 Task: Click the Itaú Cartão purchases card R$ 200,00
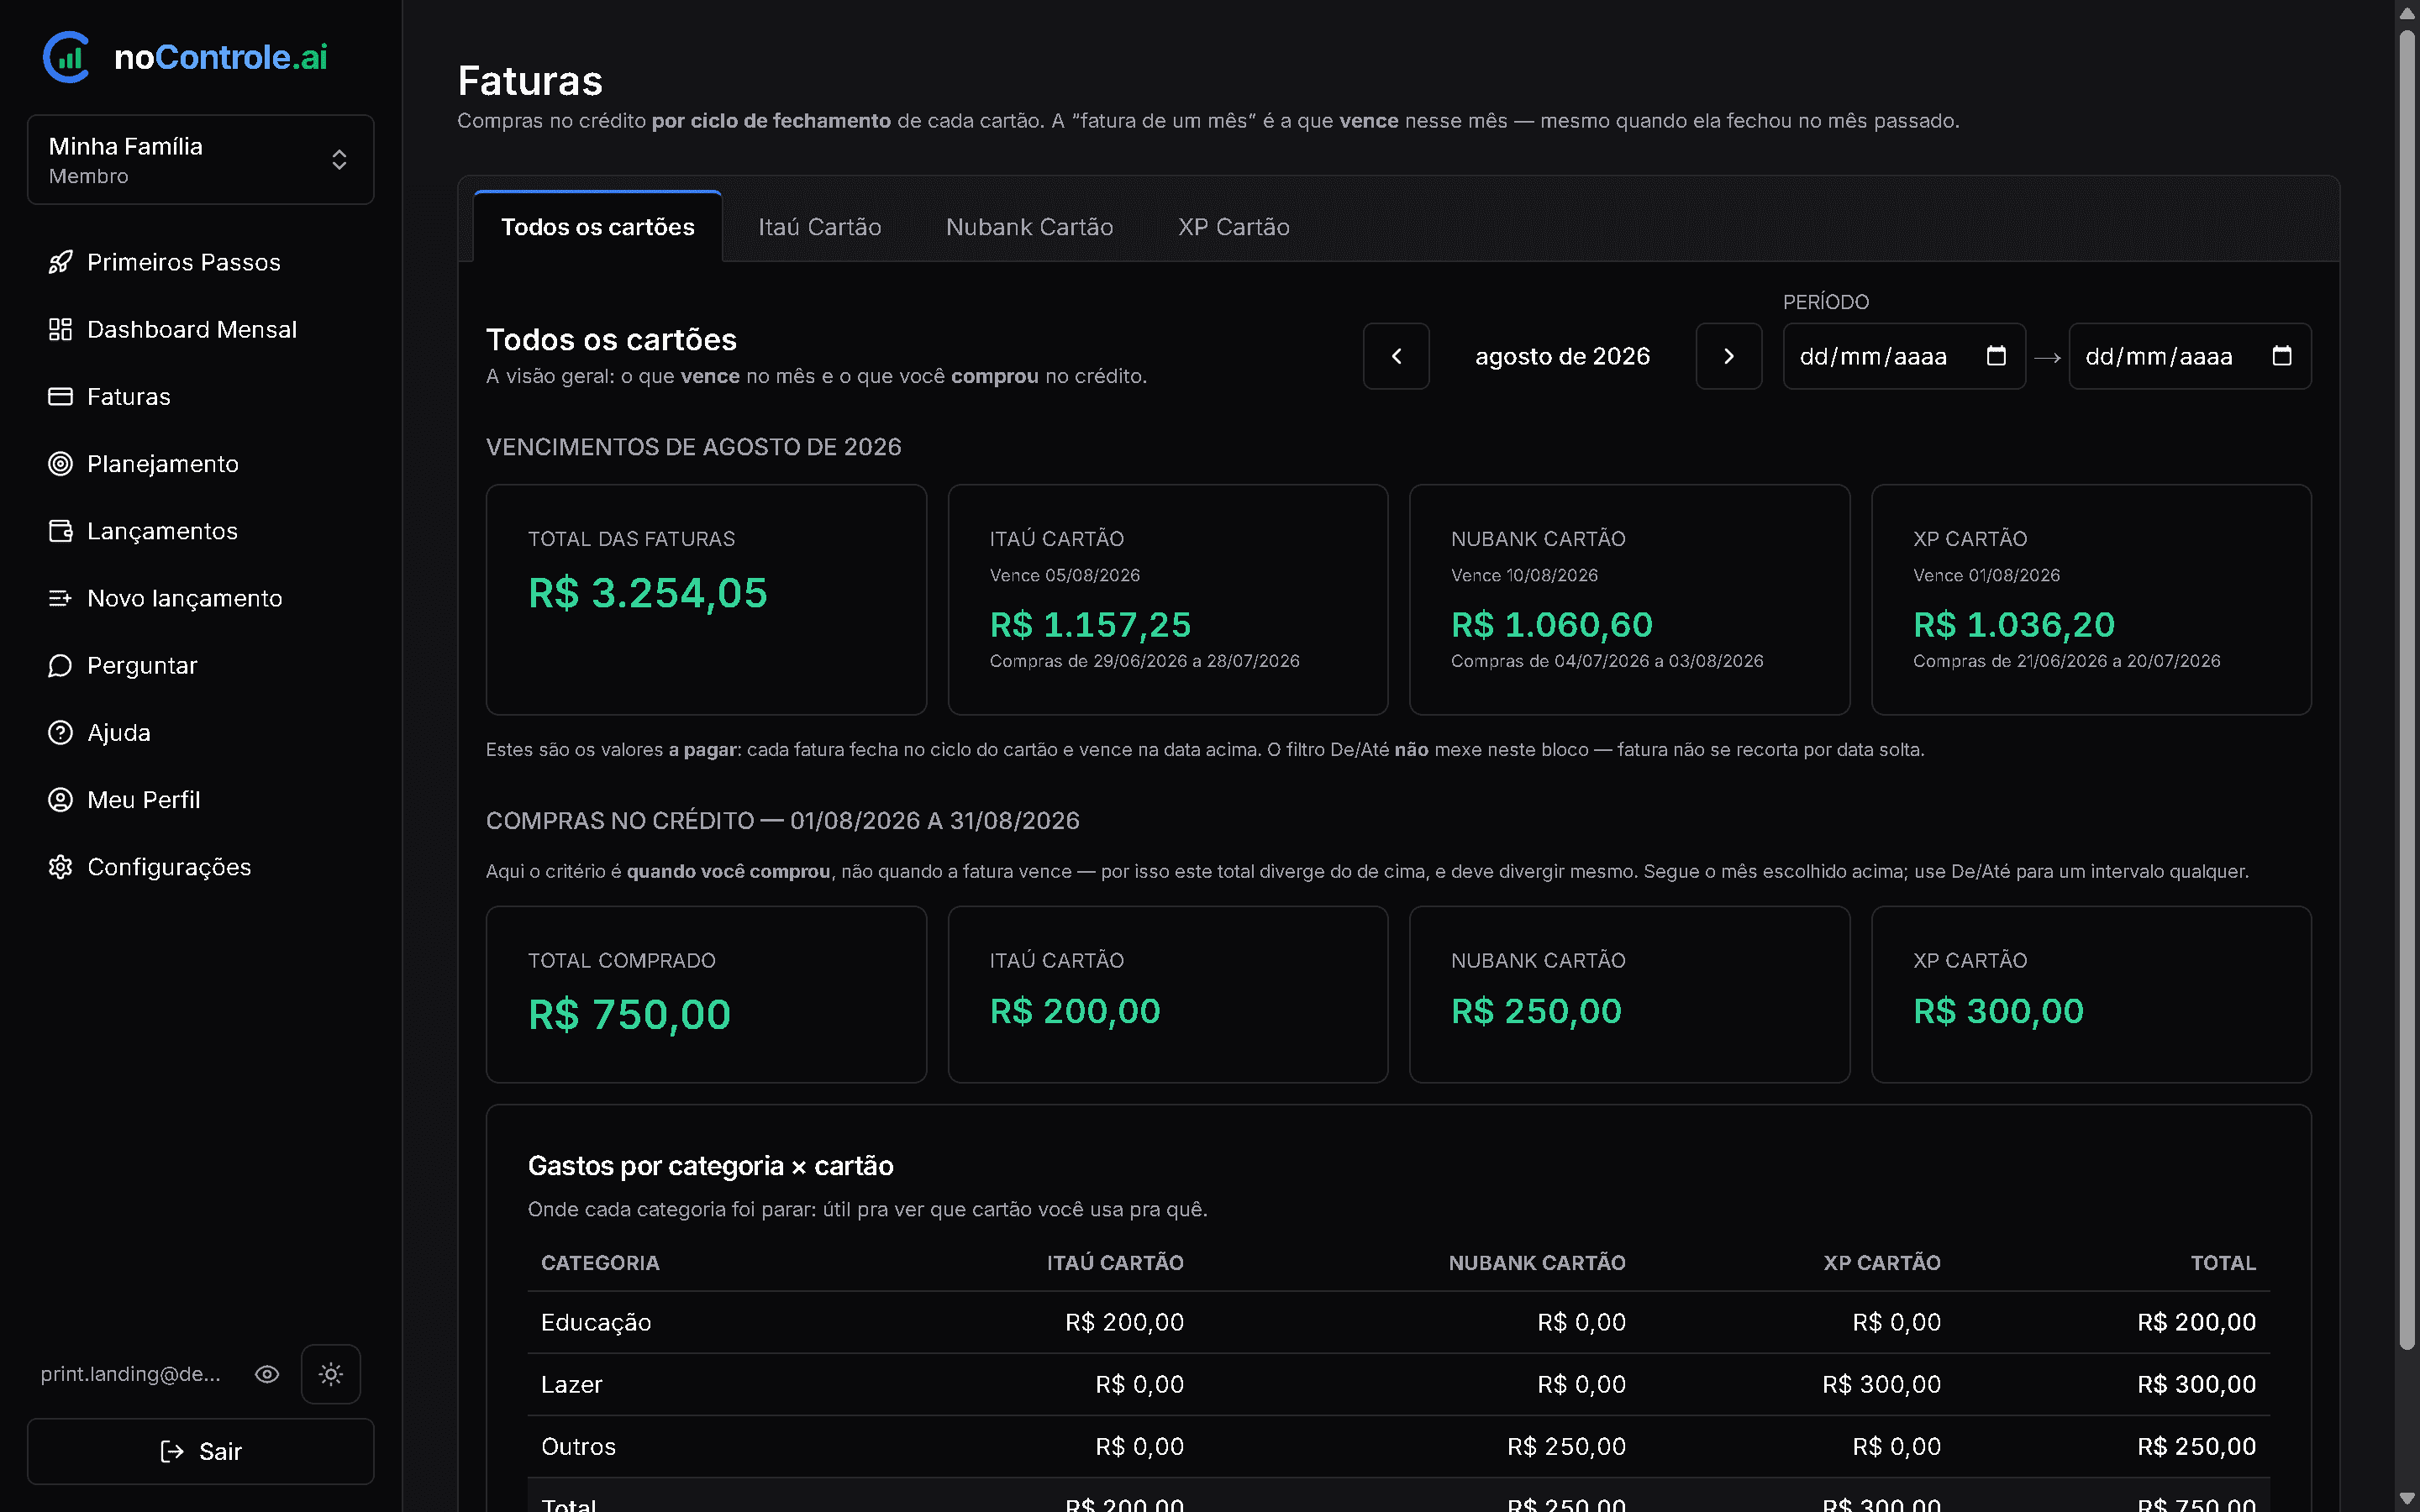pyautogui.click(x=1168, y=994)
